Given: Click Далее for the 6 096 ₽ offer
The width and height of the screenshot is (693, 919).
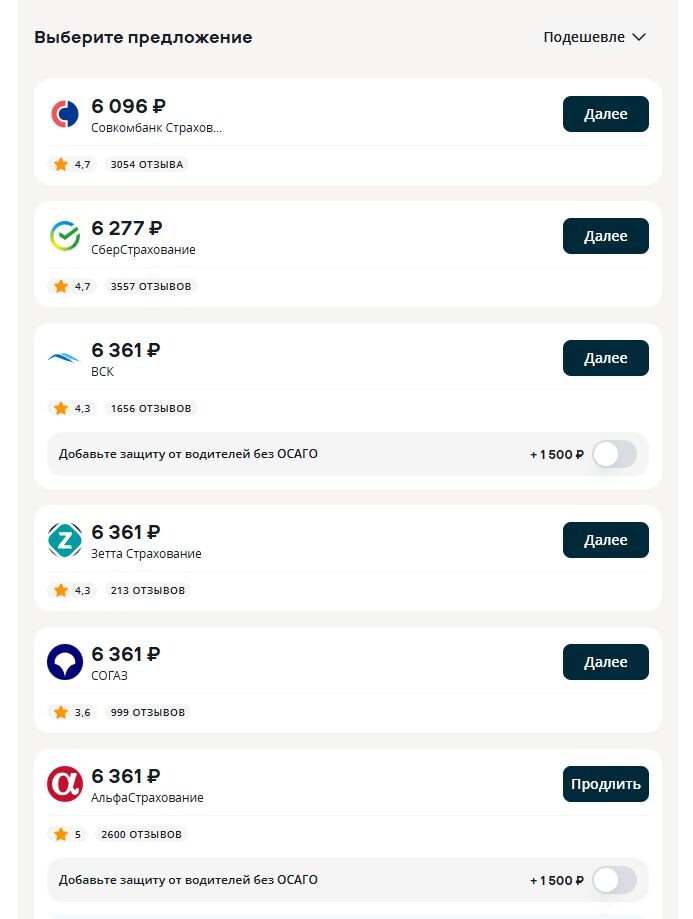Looking at the screenshot, I should click(x=606, y=114).
